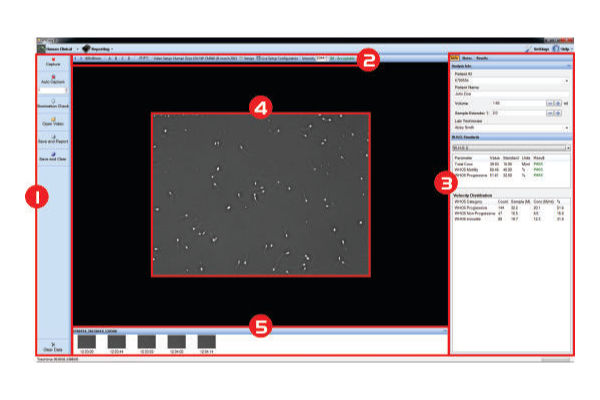Click the Volume value field
Viewport: 600px width, 400px height.
point(518,103)
